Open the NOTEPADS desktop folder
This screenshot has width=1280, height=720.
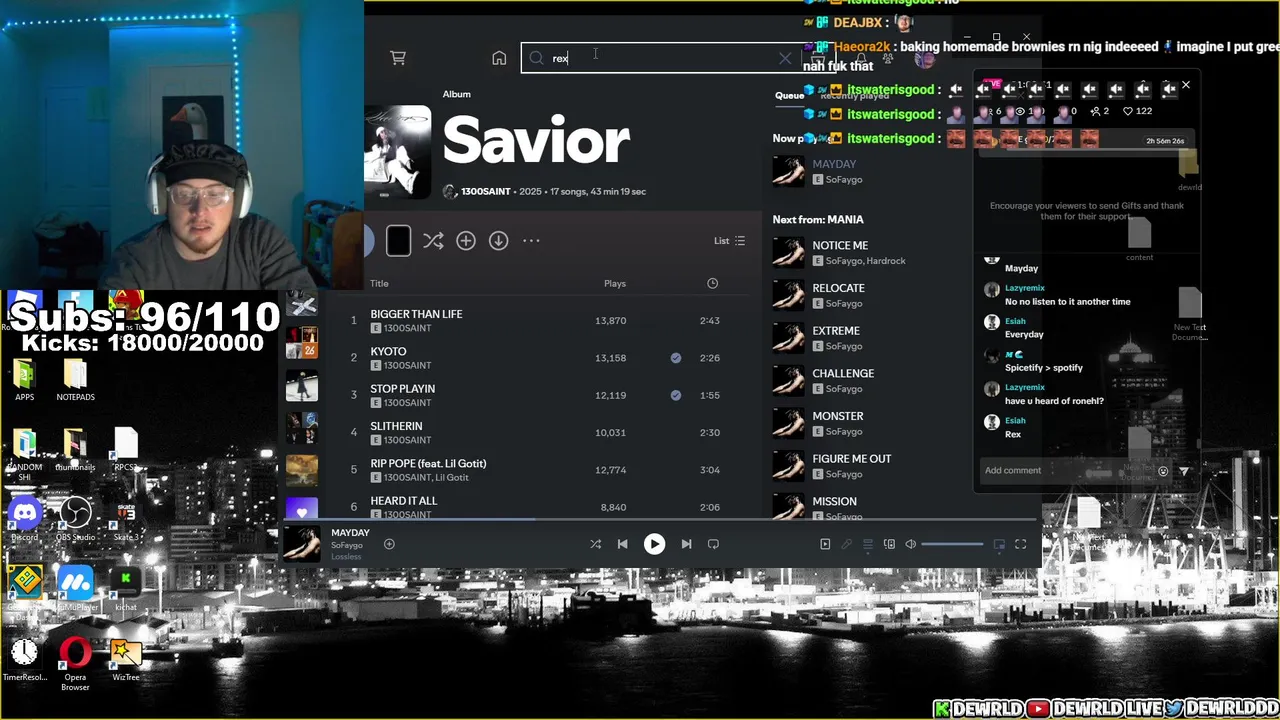[75, 379]
